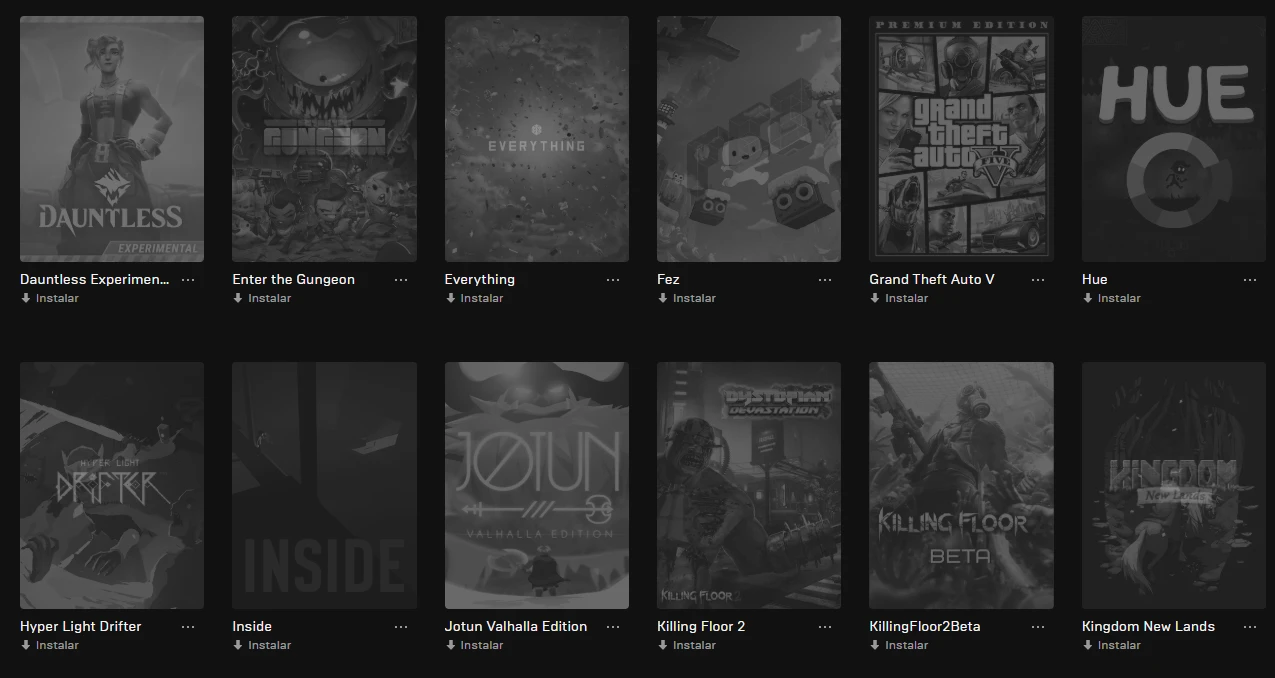Click download arrow icon under Hyper Light Drifter

pos(25,645)
